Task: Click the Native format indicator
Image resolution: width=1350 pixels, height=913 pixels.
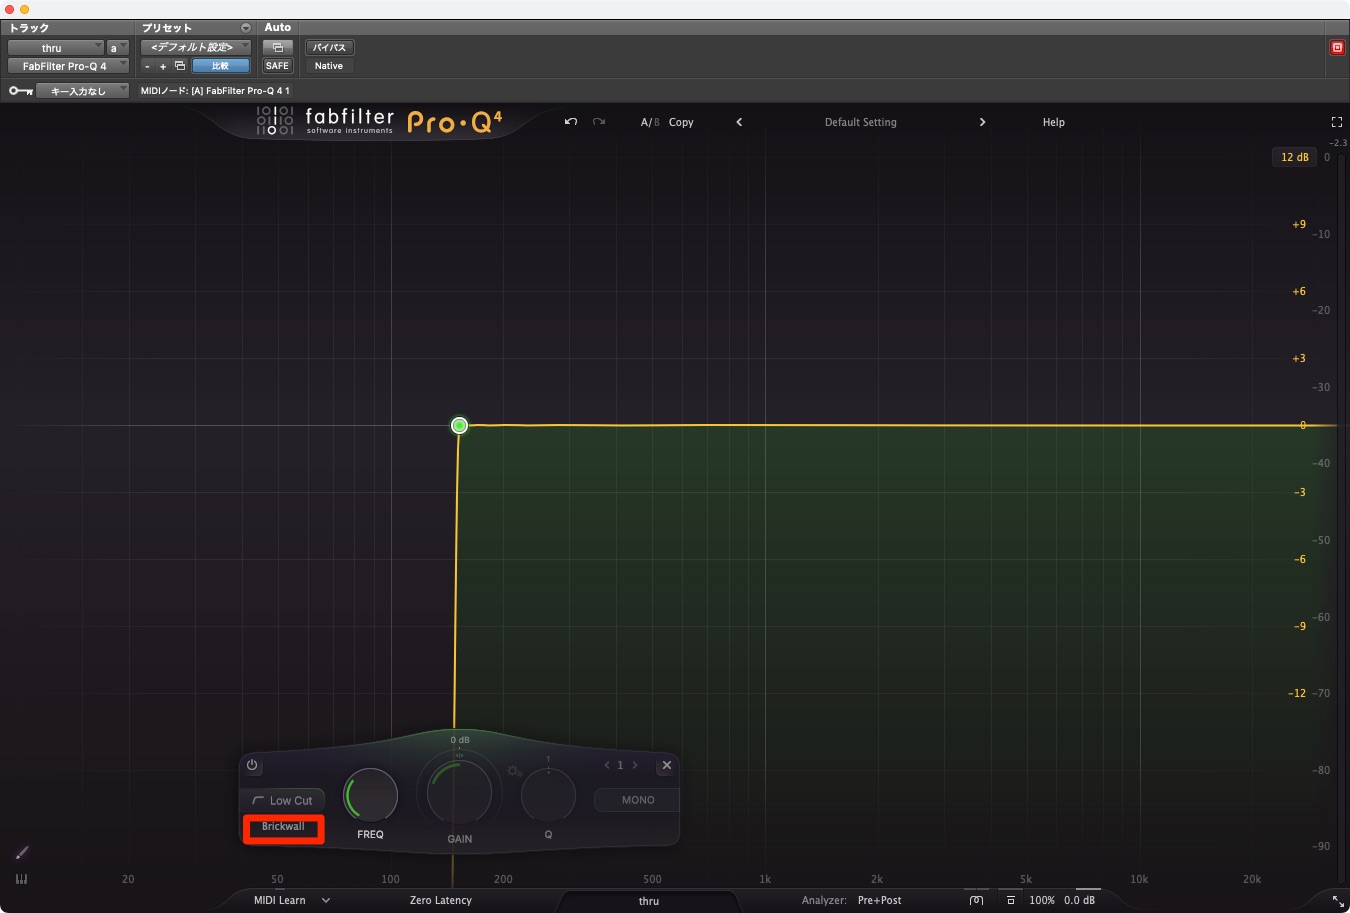Action: click(x=329, y=66)
